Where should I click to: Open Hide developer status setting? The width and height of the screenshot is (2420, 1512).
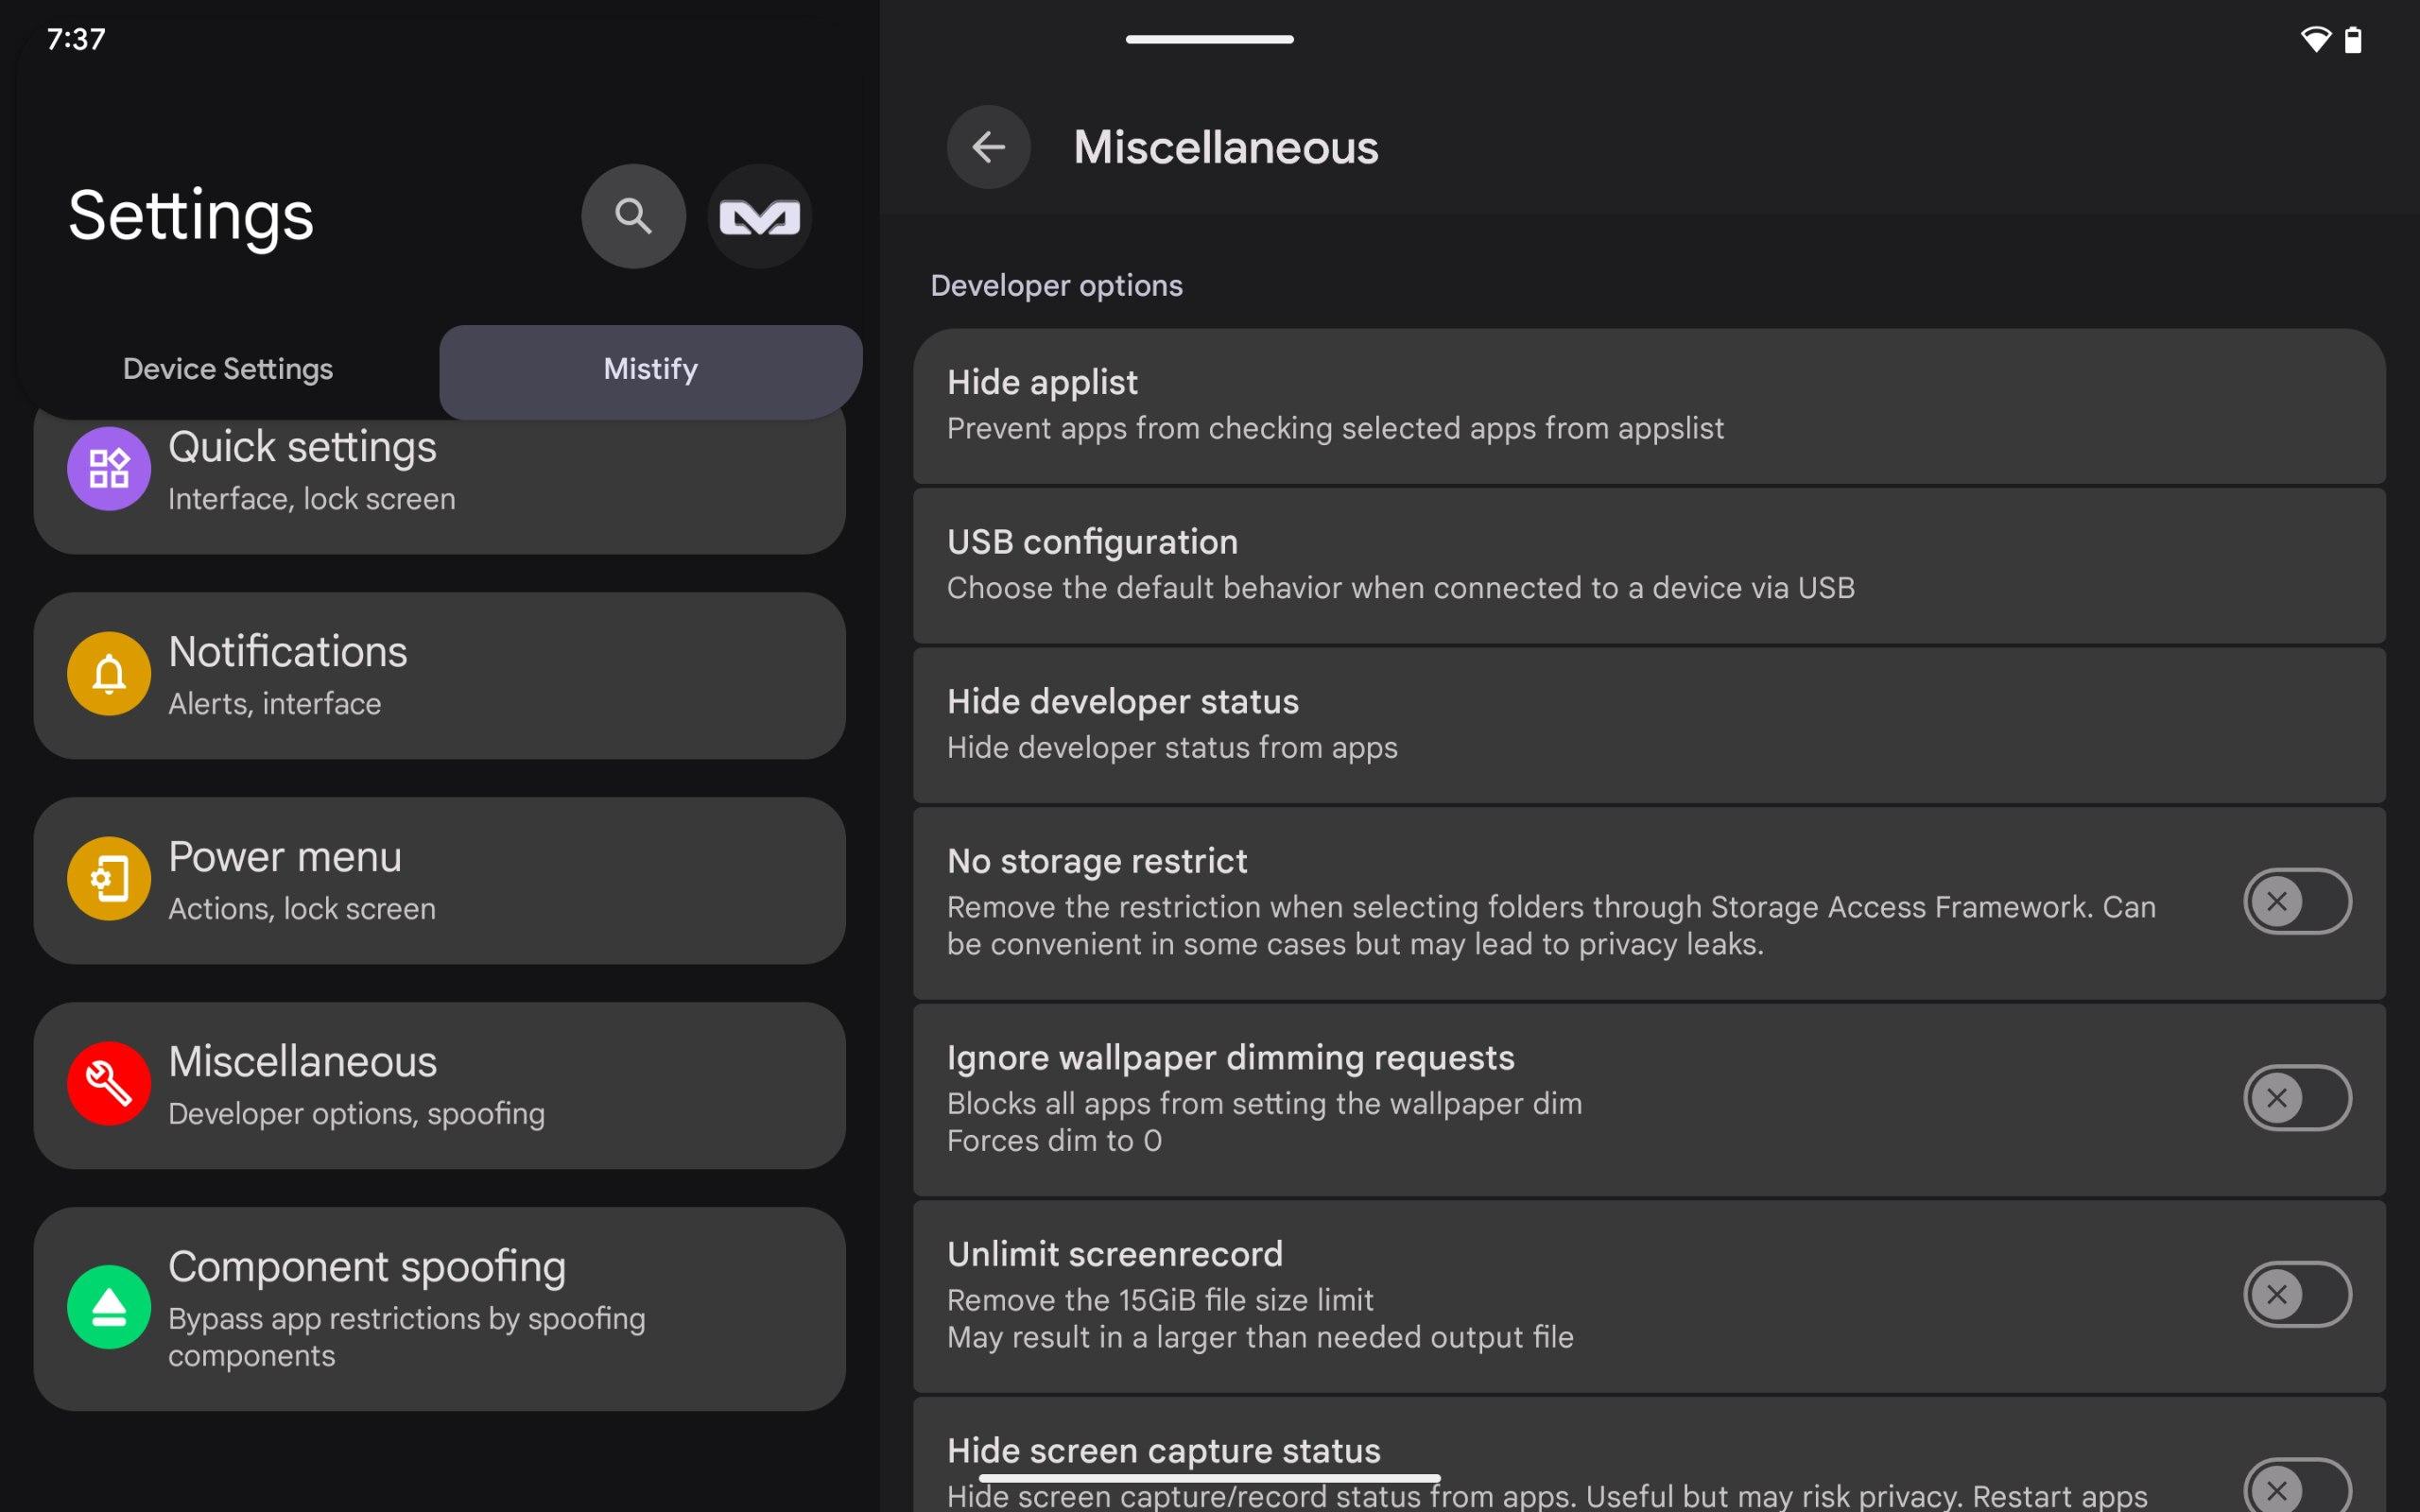(1648, 725)
